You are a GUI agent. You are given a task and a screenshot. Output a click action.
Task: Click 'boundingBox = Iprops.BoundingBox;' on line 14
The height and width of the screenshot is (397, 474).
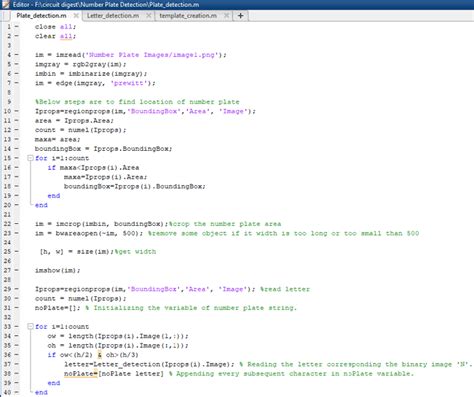coord(103,149)
